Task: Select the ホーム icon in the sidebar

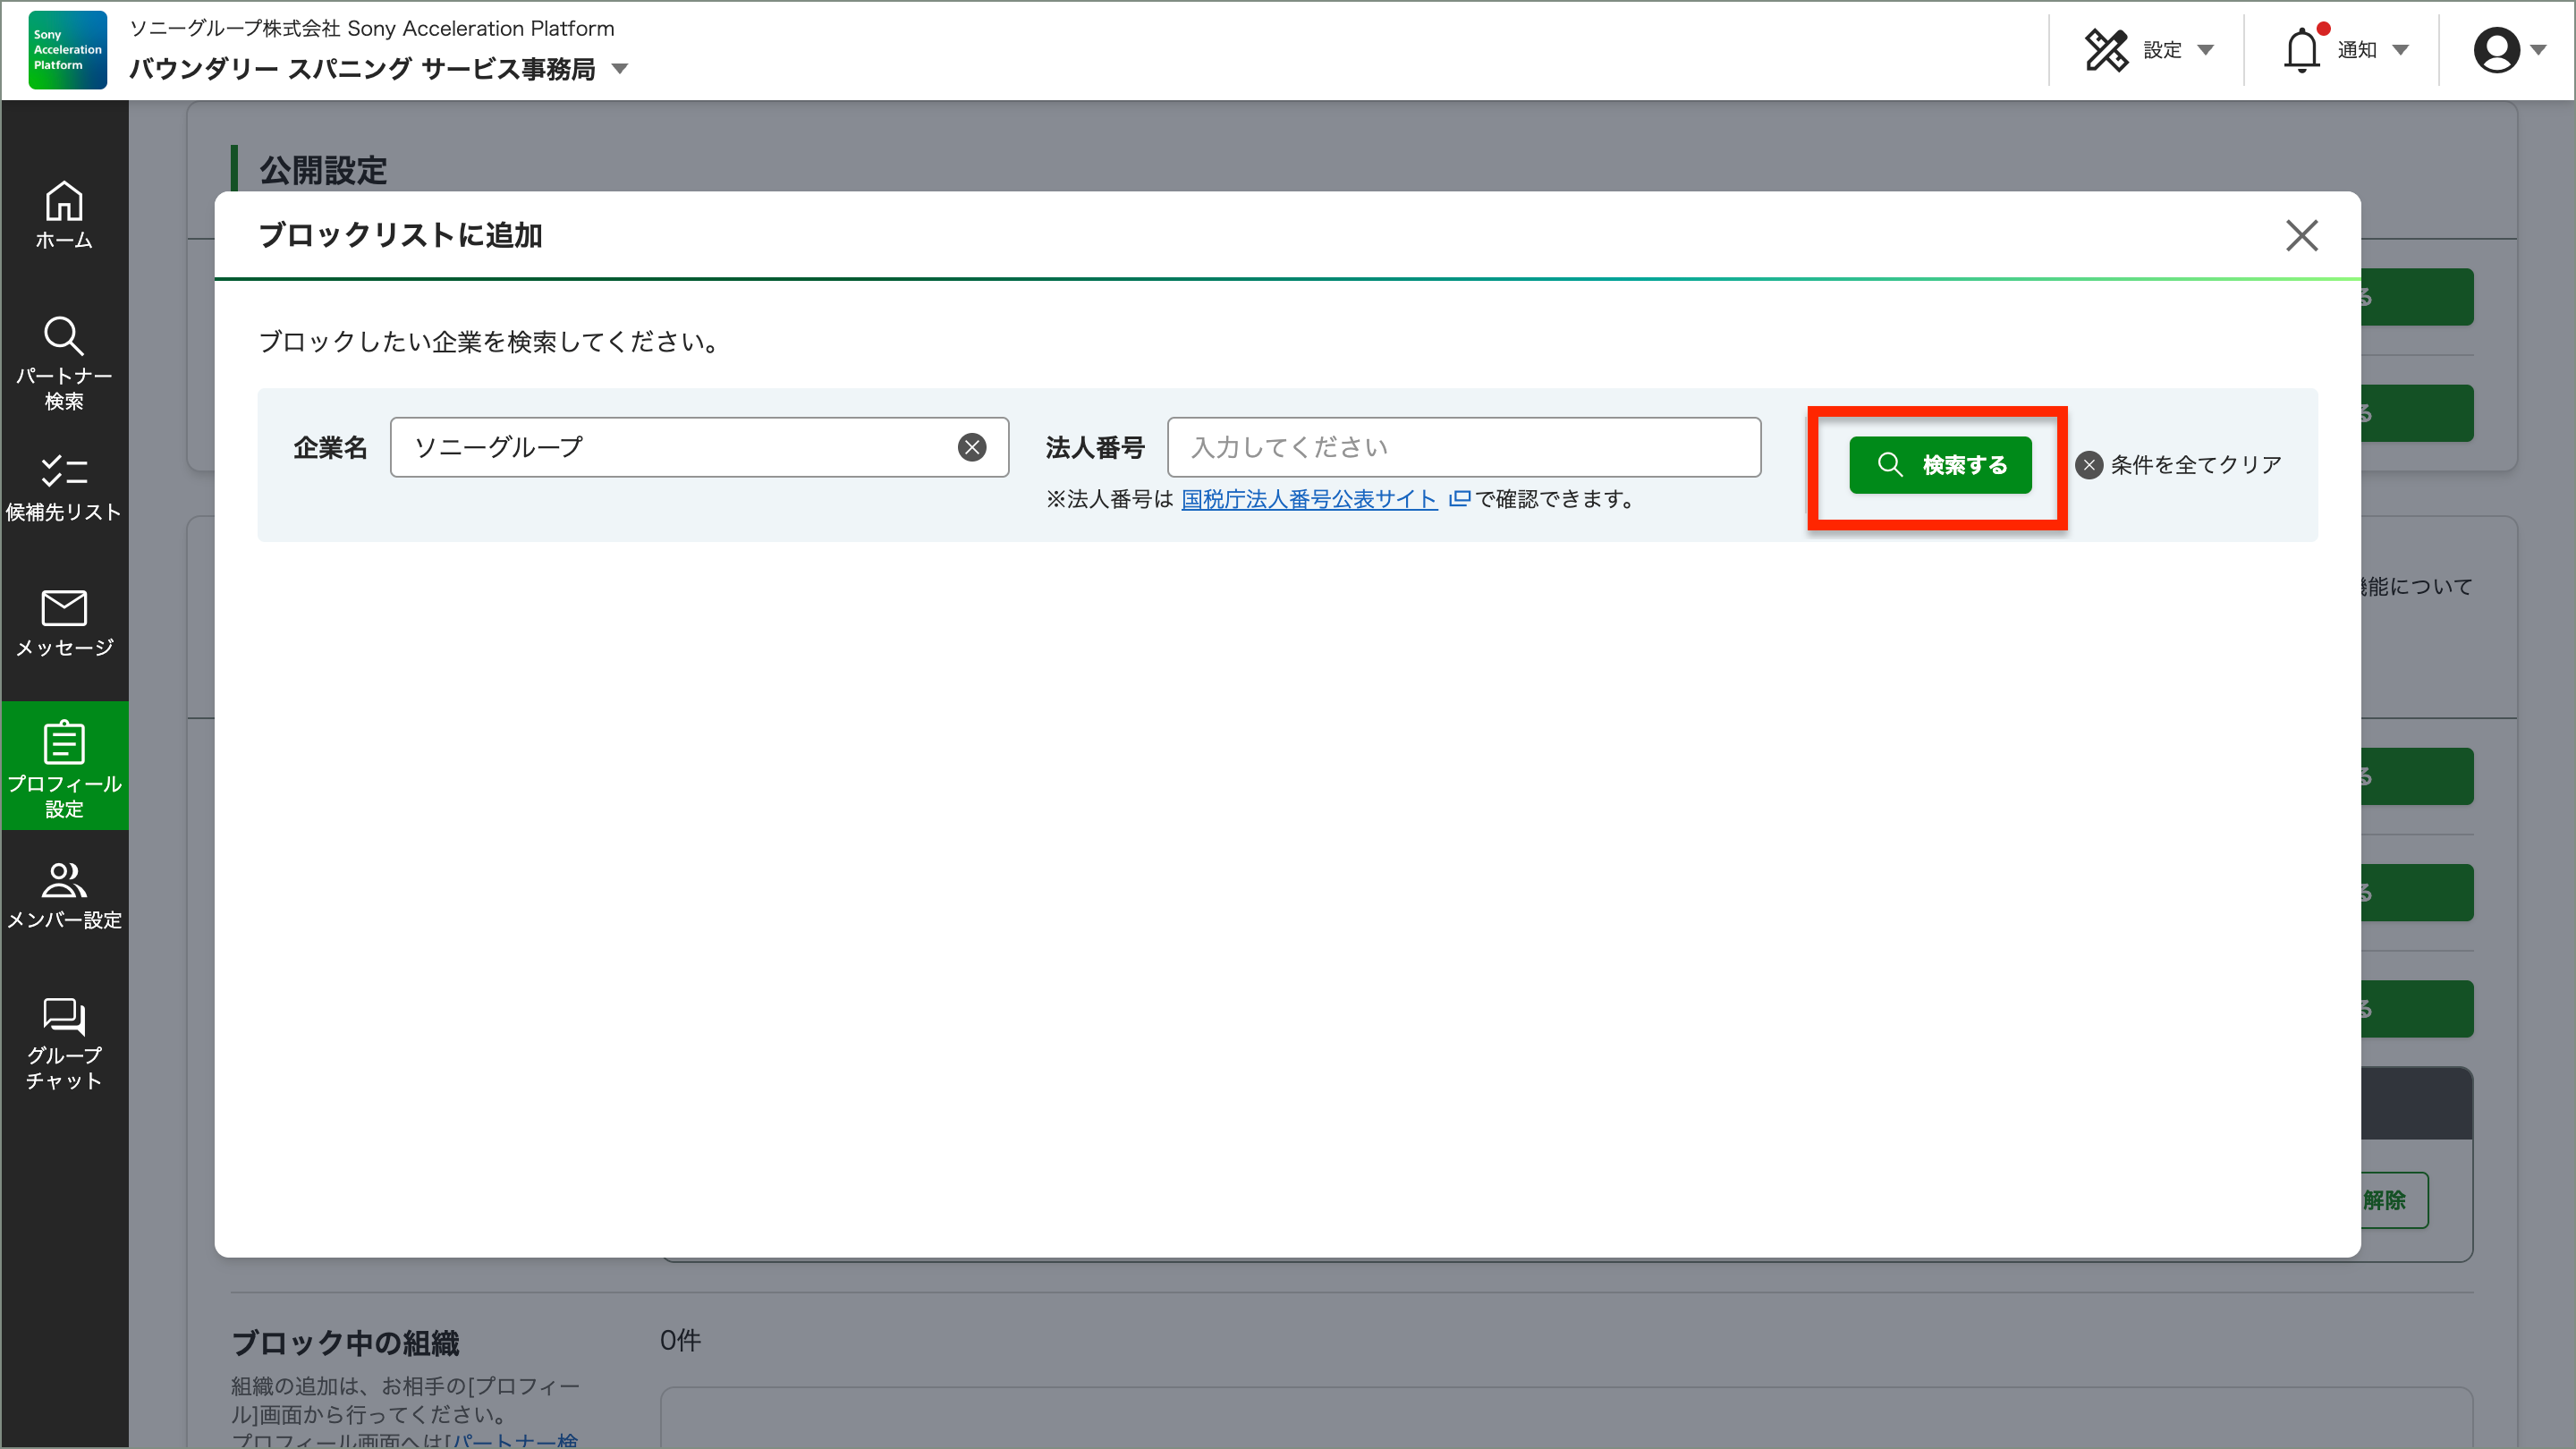Action: click(64, 215)
